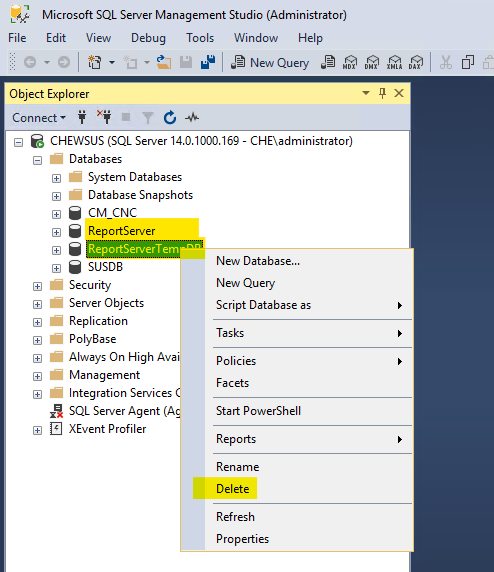Click the Activity Monitor pulse icon
Screen dimensions: 494x572
(192, 117)
